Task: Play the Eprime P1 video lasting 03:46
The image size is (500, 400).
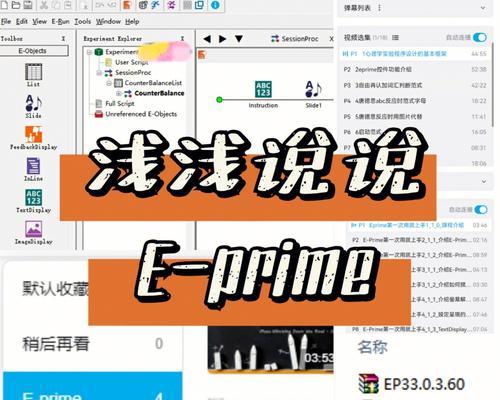Action: click(418, 225)
